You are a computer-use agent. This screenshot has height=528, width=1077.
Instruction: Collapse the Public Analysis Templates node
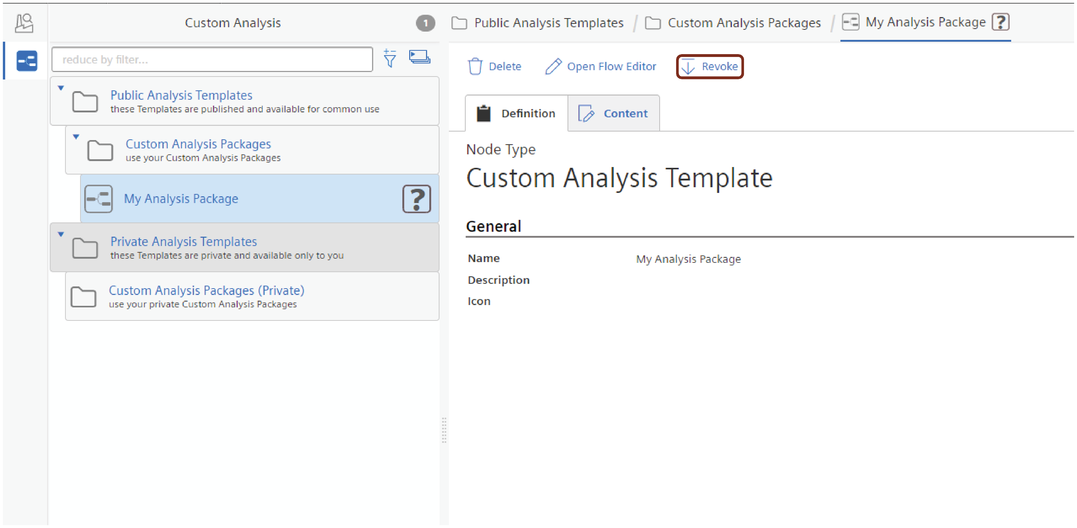60,88
